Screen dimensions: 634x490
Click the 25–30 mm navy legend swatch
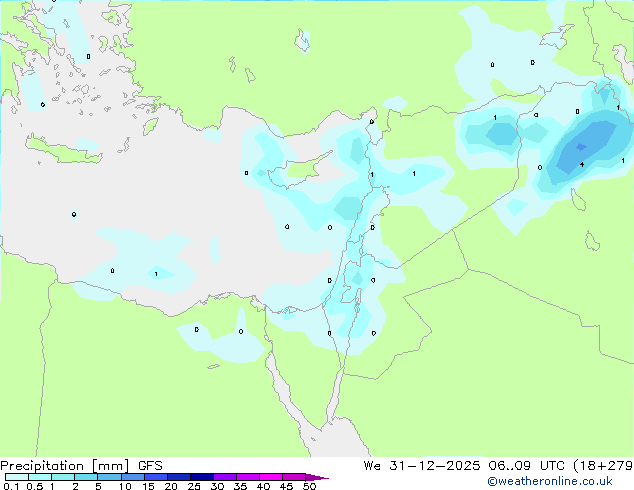tap(201, 477)
